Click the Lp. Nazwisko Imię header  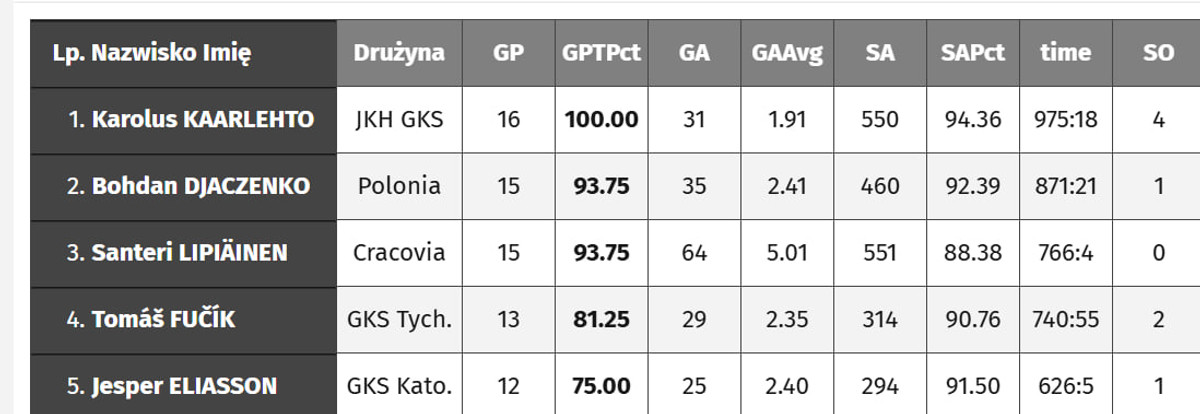coord(152,53)
